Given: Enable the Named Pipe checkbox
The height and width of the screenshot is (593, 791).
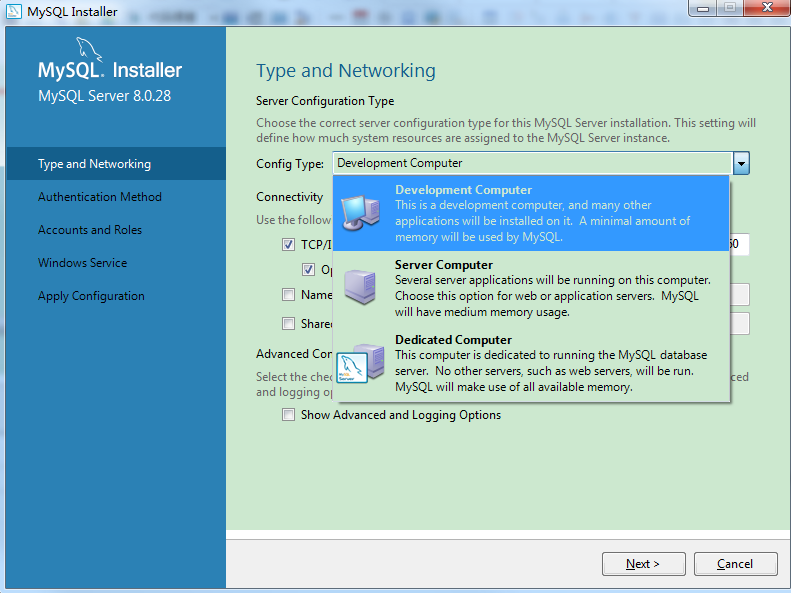Looking at the screenshot, I should click(288, 294).
